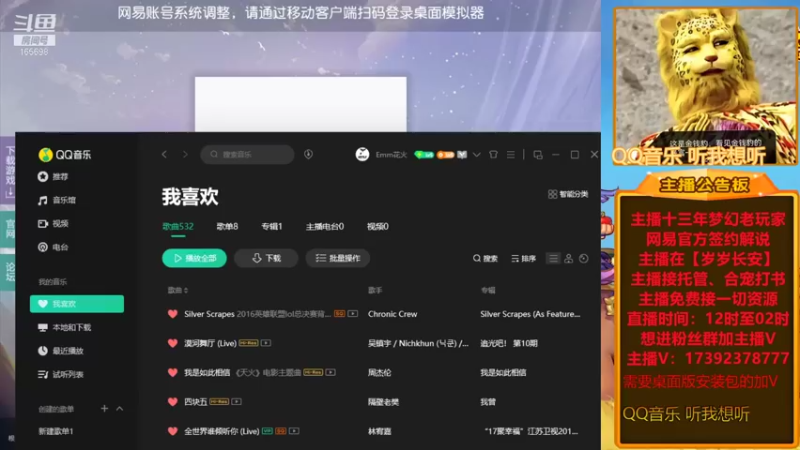This screenshot has height=450, width=800.
Task: Open artist Chronic Crew
Action: 392,314
